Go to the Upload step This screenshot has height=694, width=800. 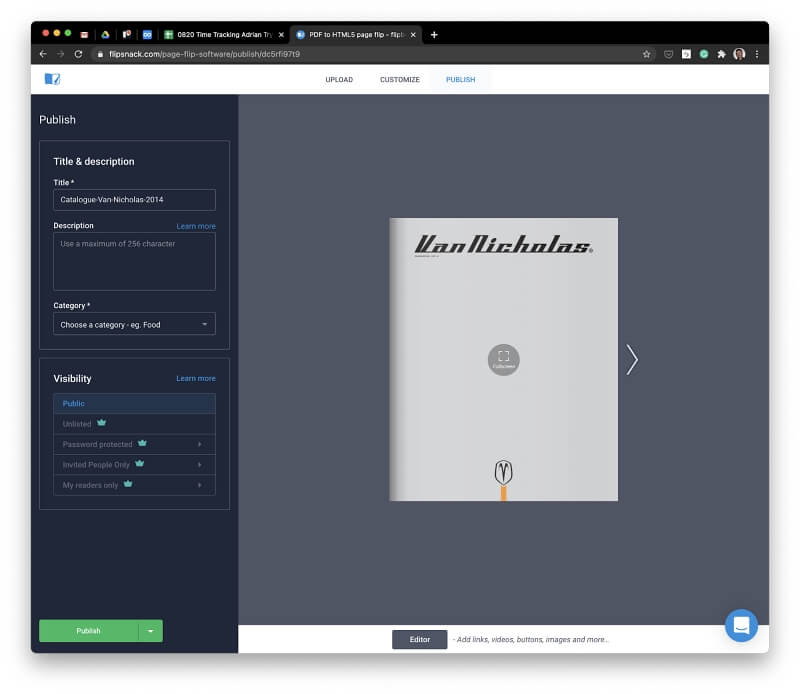(339, 80)
